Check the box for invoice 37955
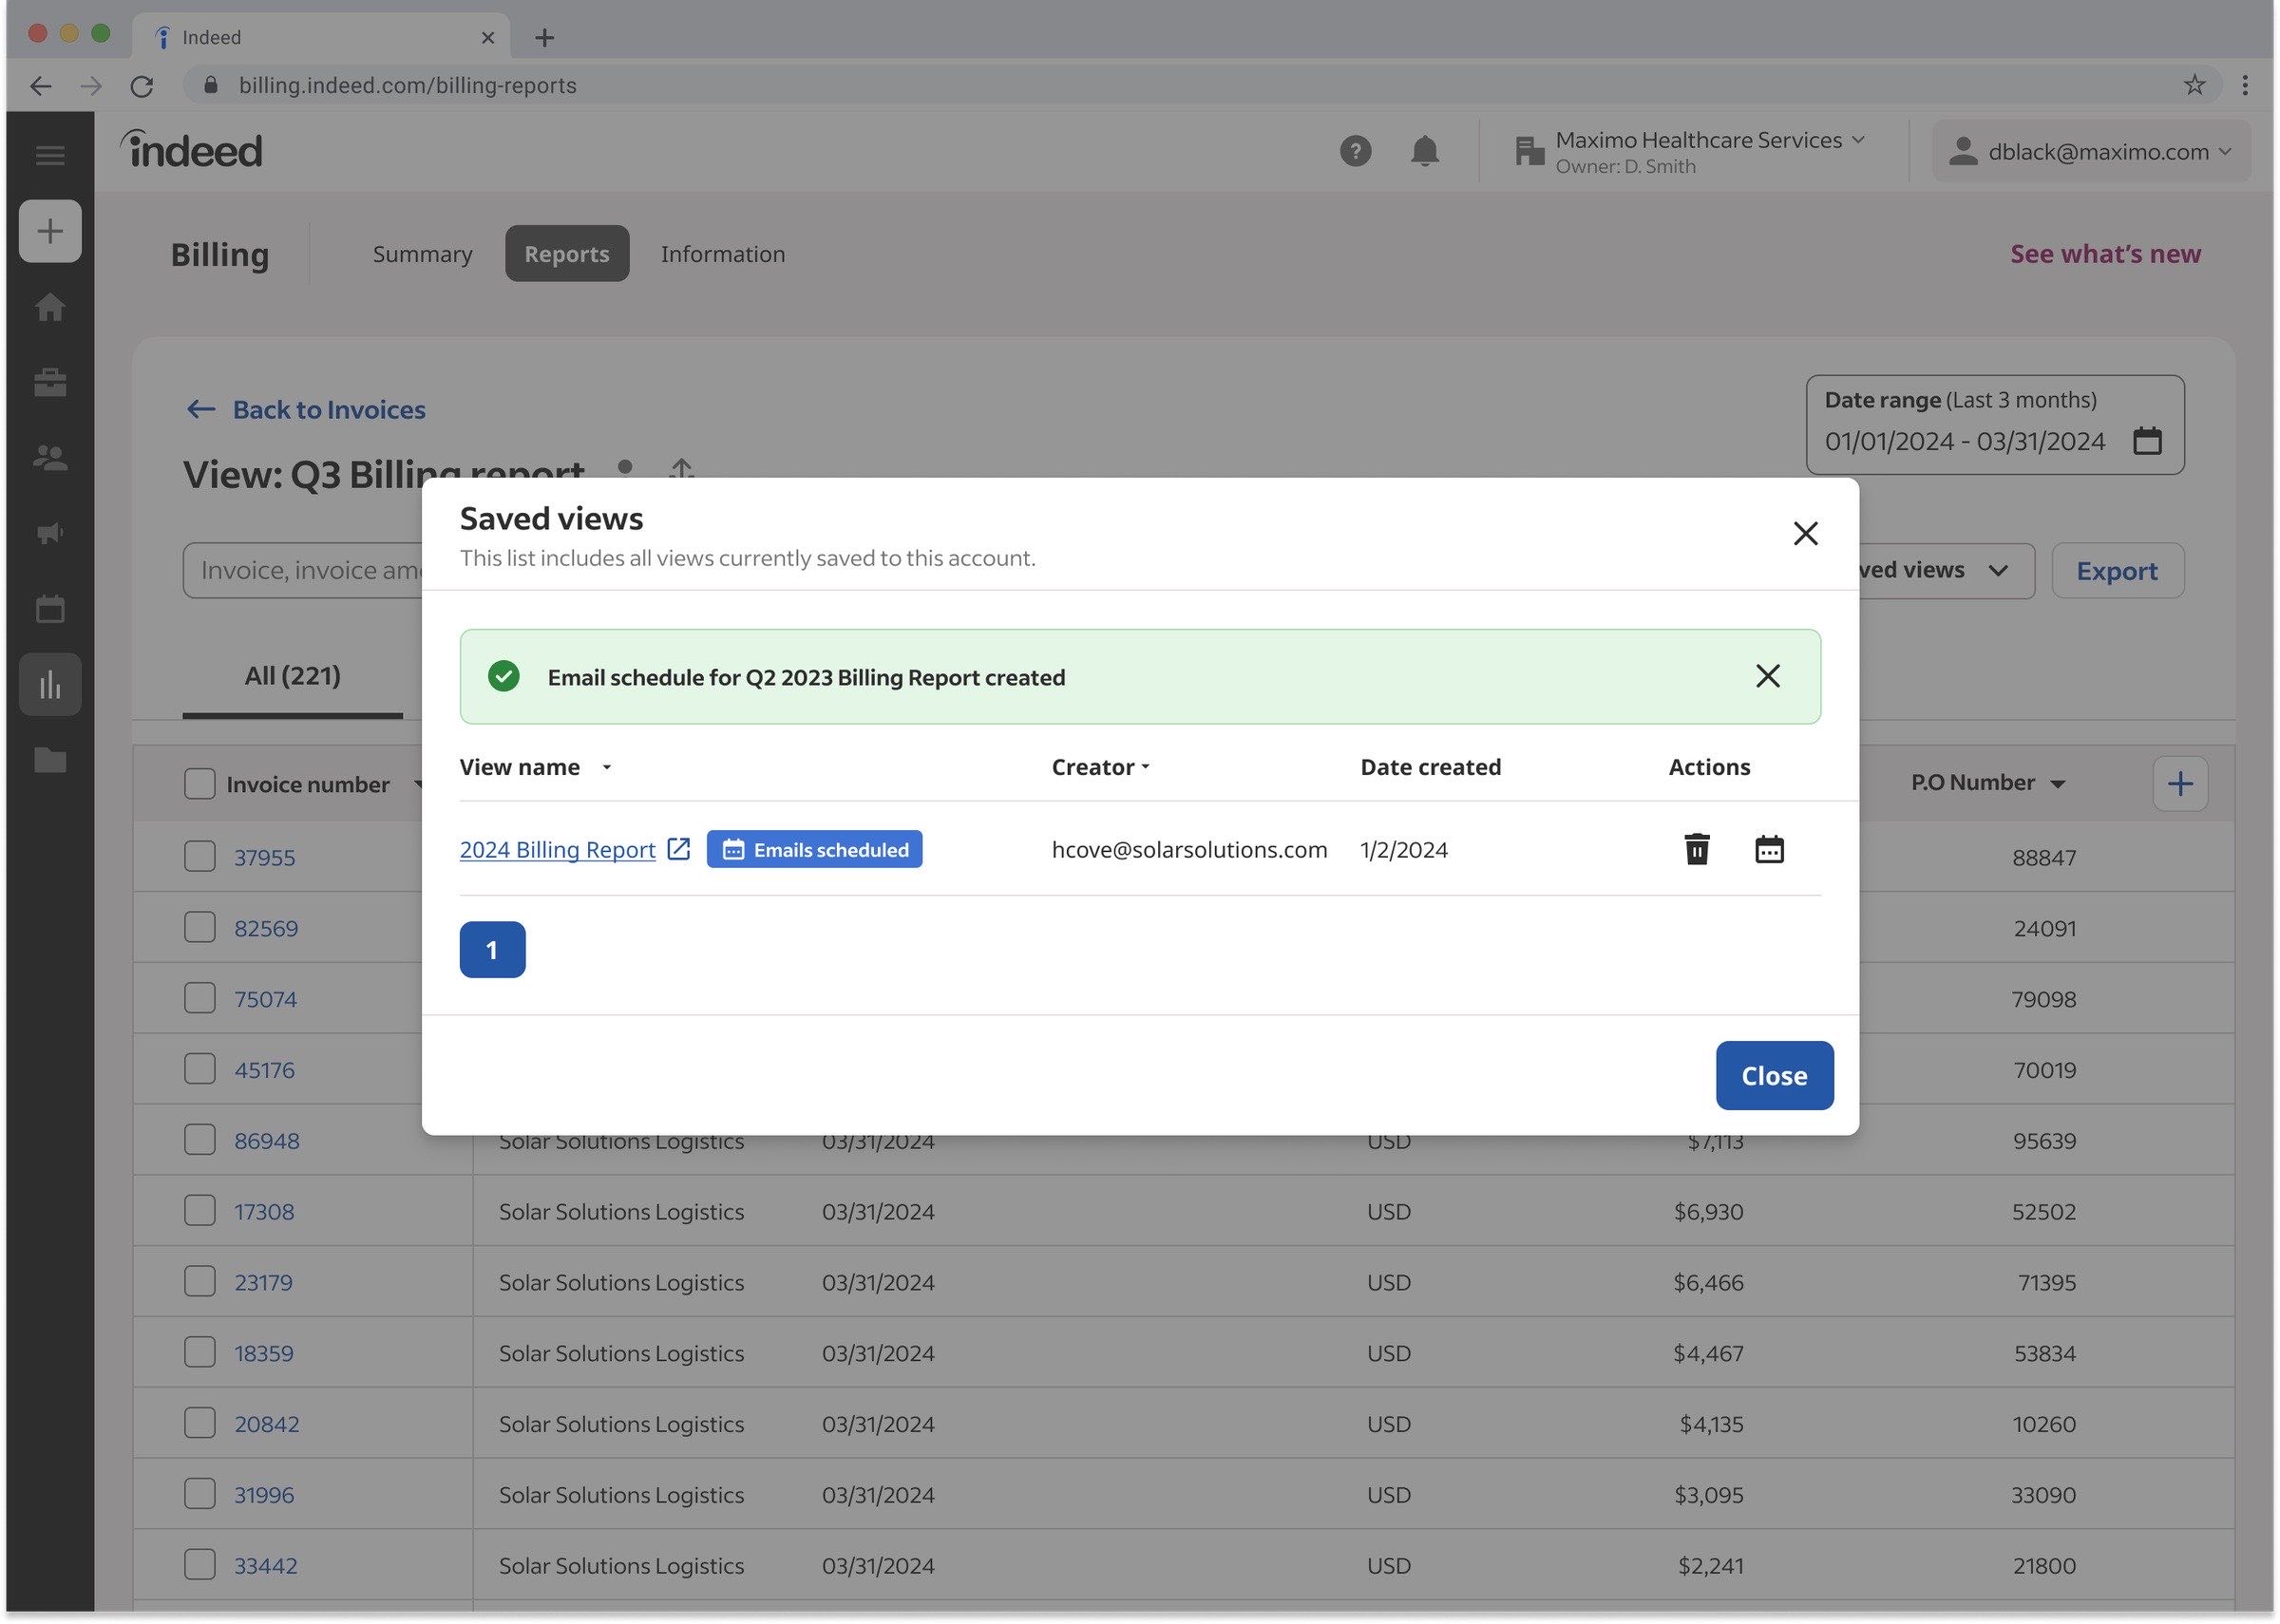The height and width of the screenshot is (1624, 2280). tap(200, 856)
